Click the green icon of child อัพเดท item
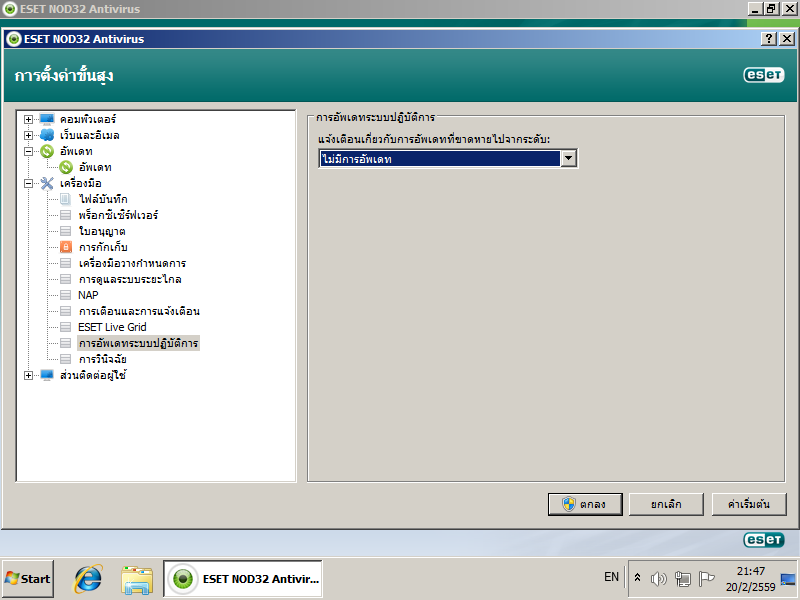The image size is (800, 600). pyautogui.click(x=66, y=167)
